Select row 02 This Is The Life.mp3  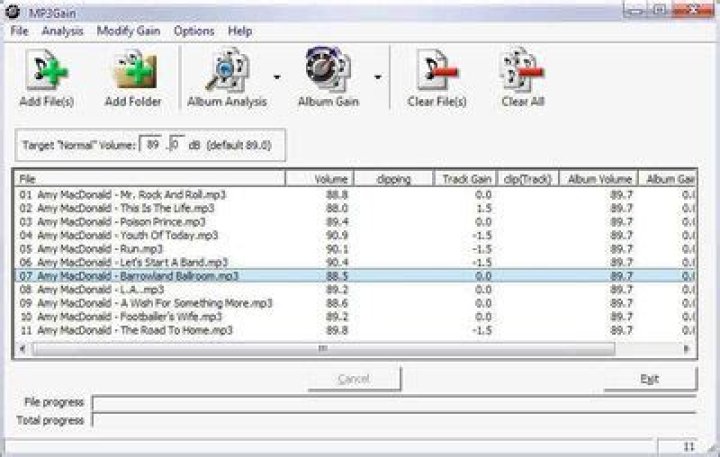[x=354, y=208]
